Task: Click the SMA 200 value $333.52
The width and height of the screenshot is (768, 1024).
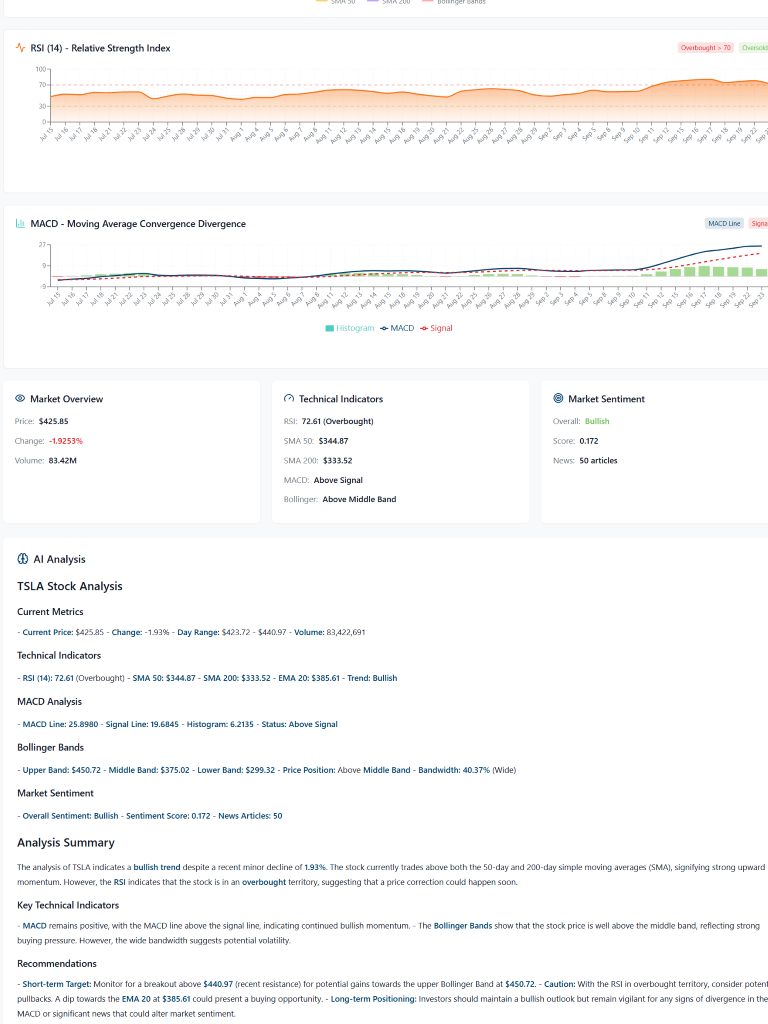Action: pyautogui.click(x=338, y=460)
